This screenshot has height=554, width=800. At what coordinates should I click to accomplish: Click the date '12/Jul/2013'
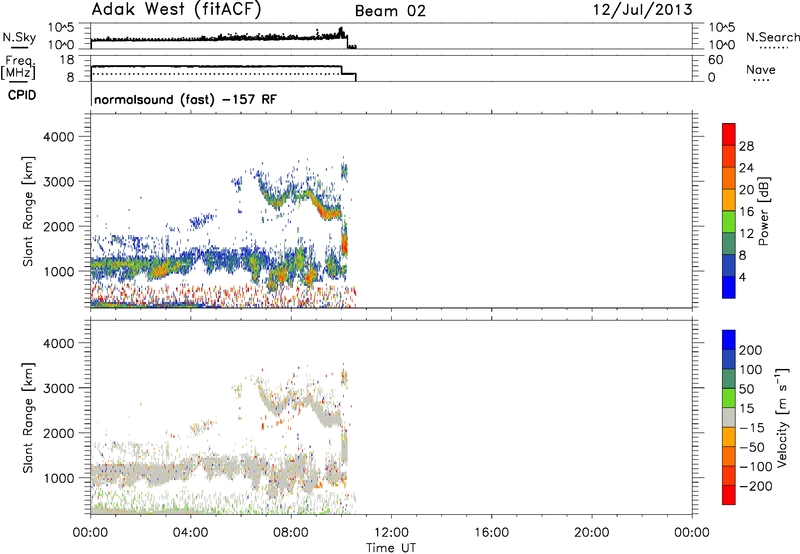coord(642,10)
